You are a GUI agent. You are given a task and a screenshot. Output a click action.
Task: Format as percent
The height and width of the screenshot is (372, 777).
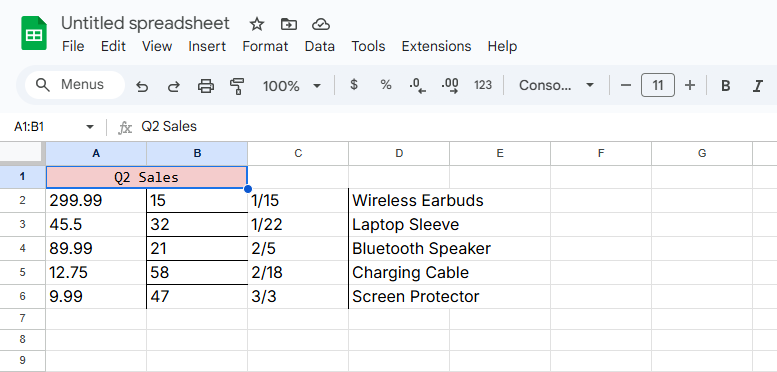point(386,85)
